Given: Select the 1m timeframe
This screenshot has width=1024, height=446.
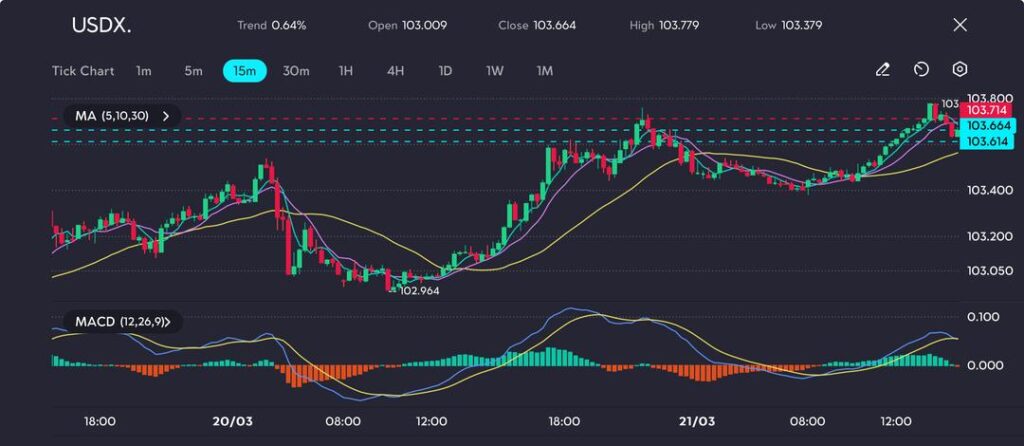Looking at the screenshot, I should [x=144, y=71].
